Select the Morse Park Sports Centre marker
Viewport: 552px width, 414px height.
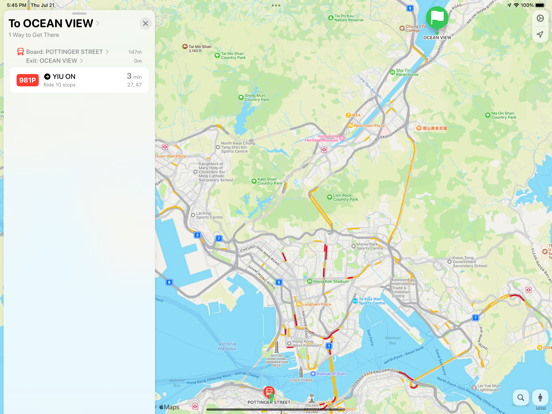(353, 246)
